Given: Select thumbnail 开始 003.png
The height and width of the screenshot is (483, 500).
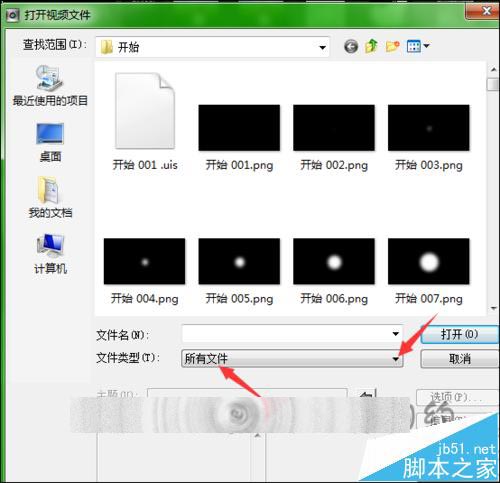Looking at the screenshot, I should tap(429, 128).
